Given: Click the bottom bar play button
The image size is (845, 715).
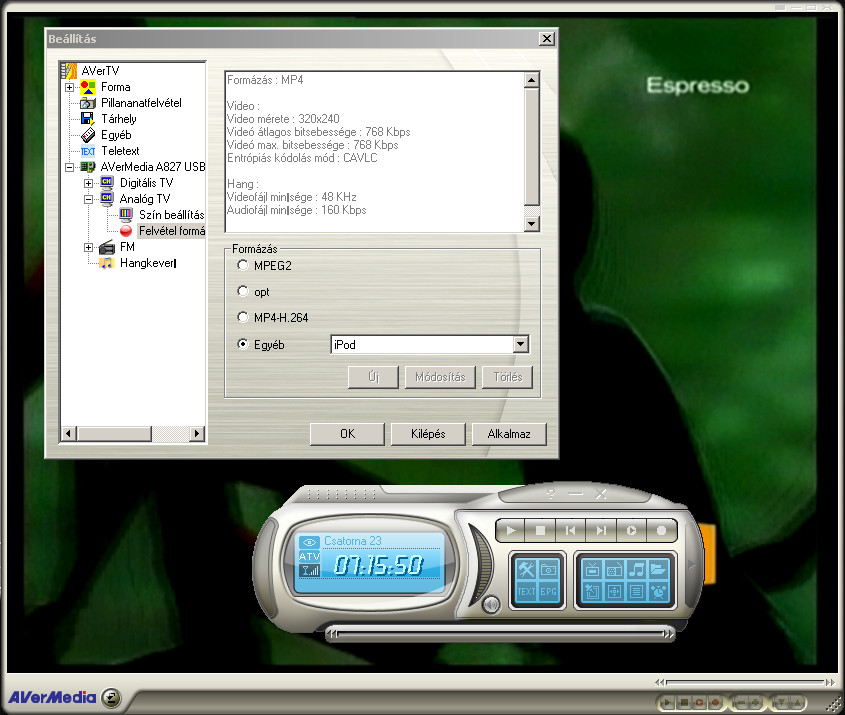Looking at the screenshot, I should coord(667,703).
